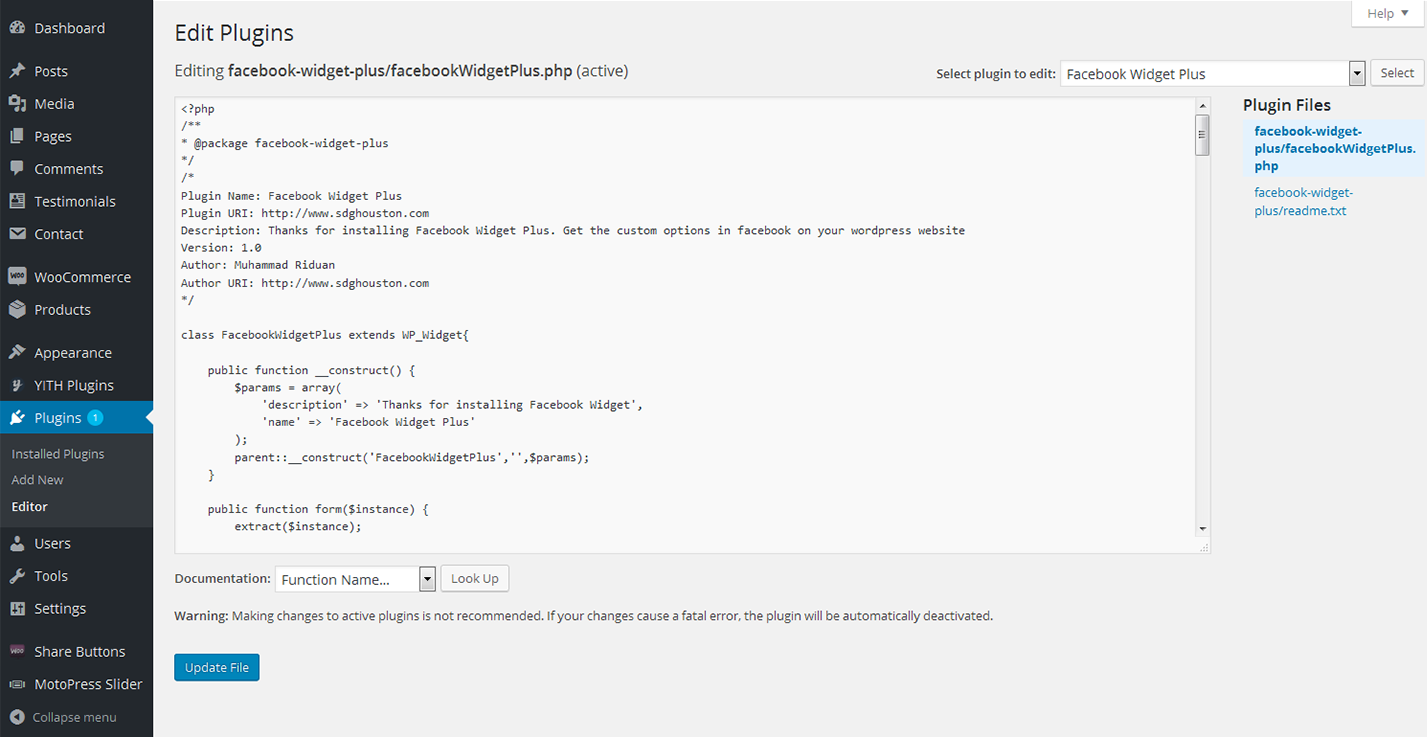This screenshot has height=737, width=1427.
Task: Click the Tools wrench icon
Action: pos(17,576)
